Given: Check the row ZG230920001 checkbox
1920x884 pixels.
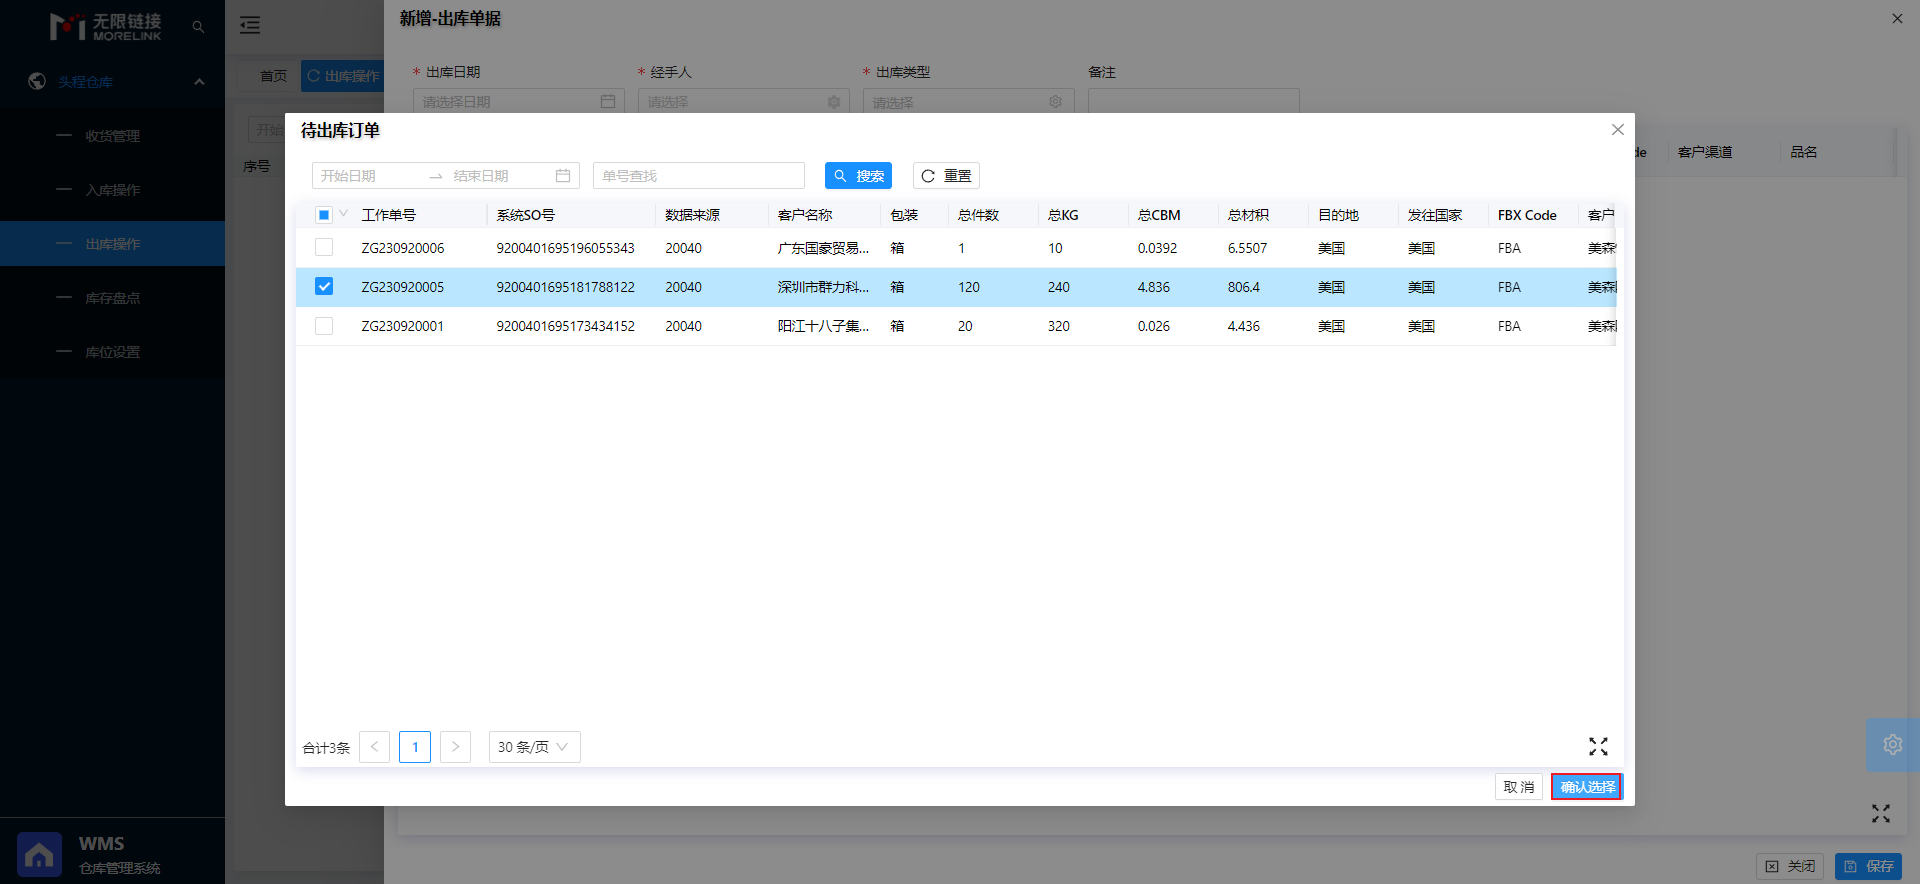Looking at the screenshot, I should click(324, 325).
